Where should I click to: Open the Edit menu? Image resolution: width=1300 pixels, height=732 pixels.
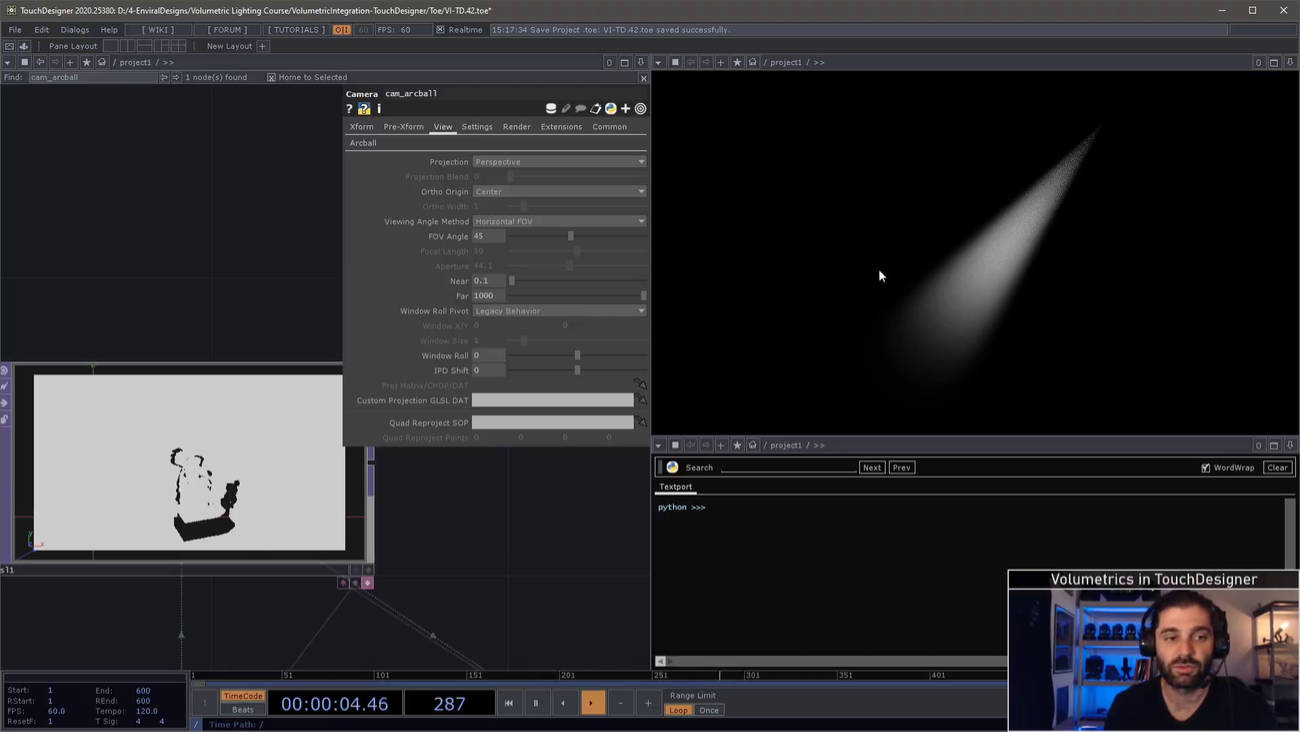pos(41,30)
